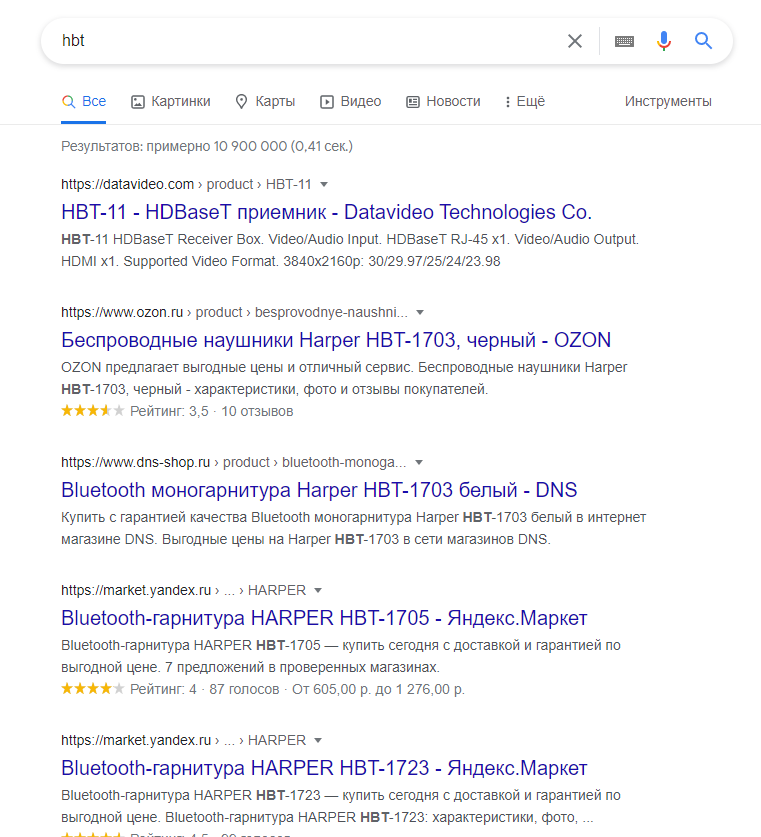Click the Новости newspaper icon
Image resolution: width=761 pixels, height=837 pixels.
413,102
